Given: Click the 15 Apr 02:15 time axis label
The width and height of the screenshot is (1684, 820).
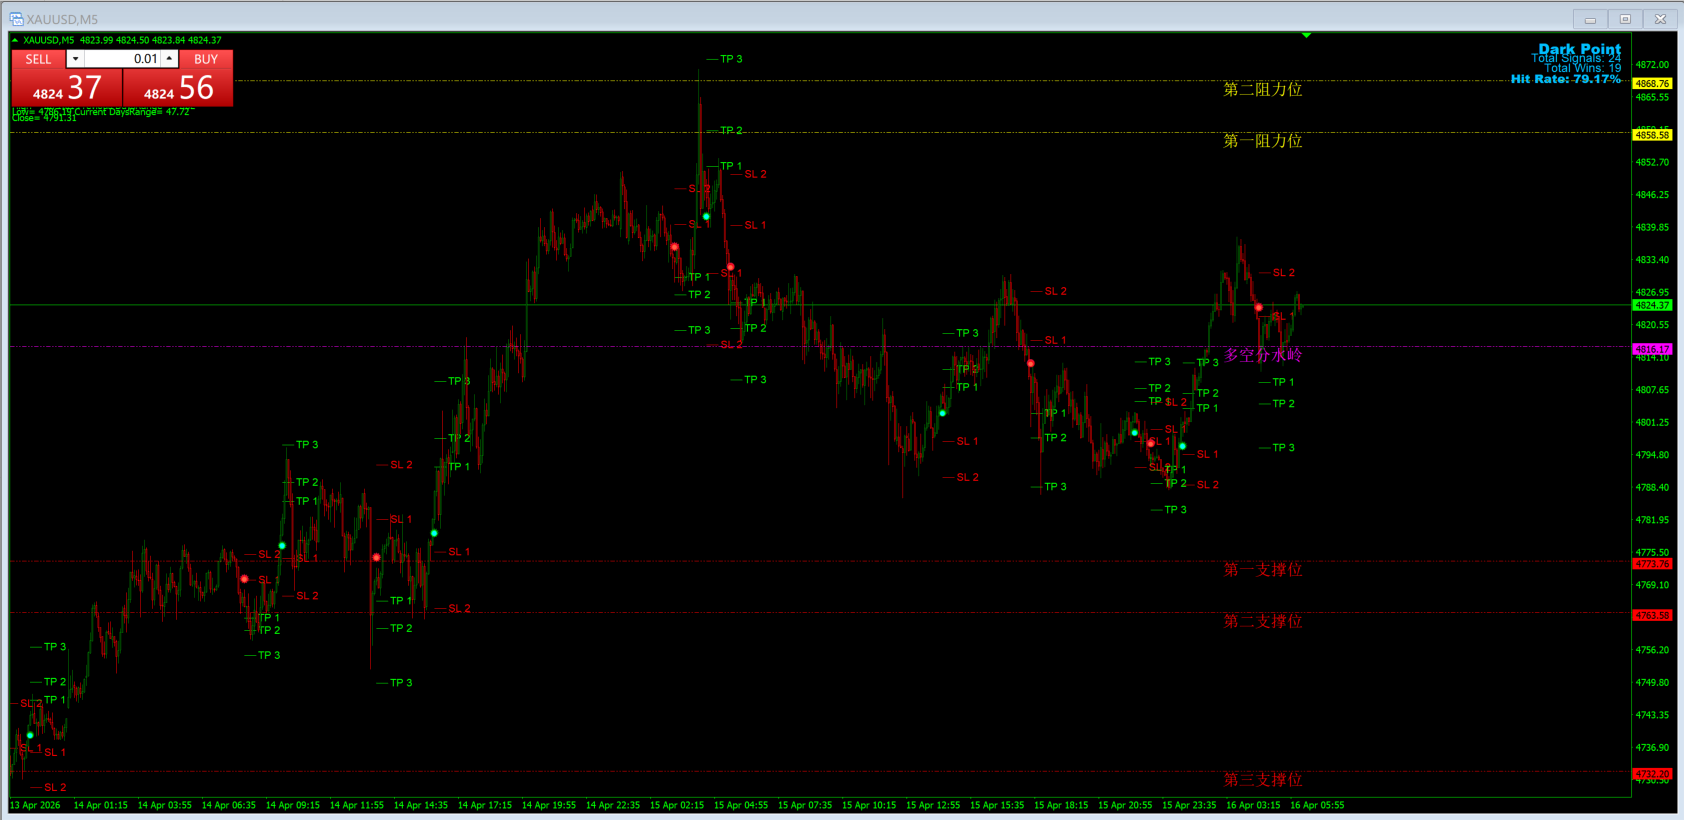Looking at the screenshot, I should coord(677,805).
